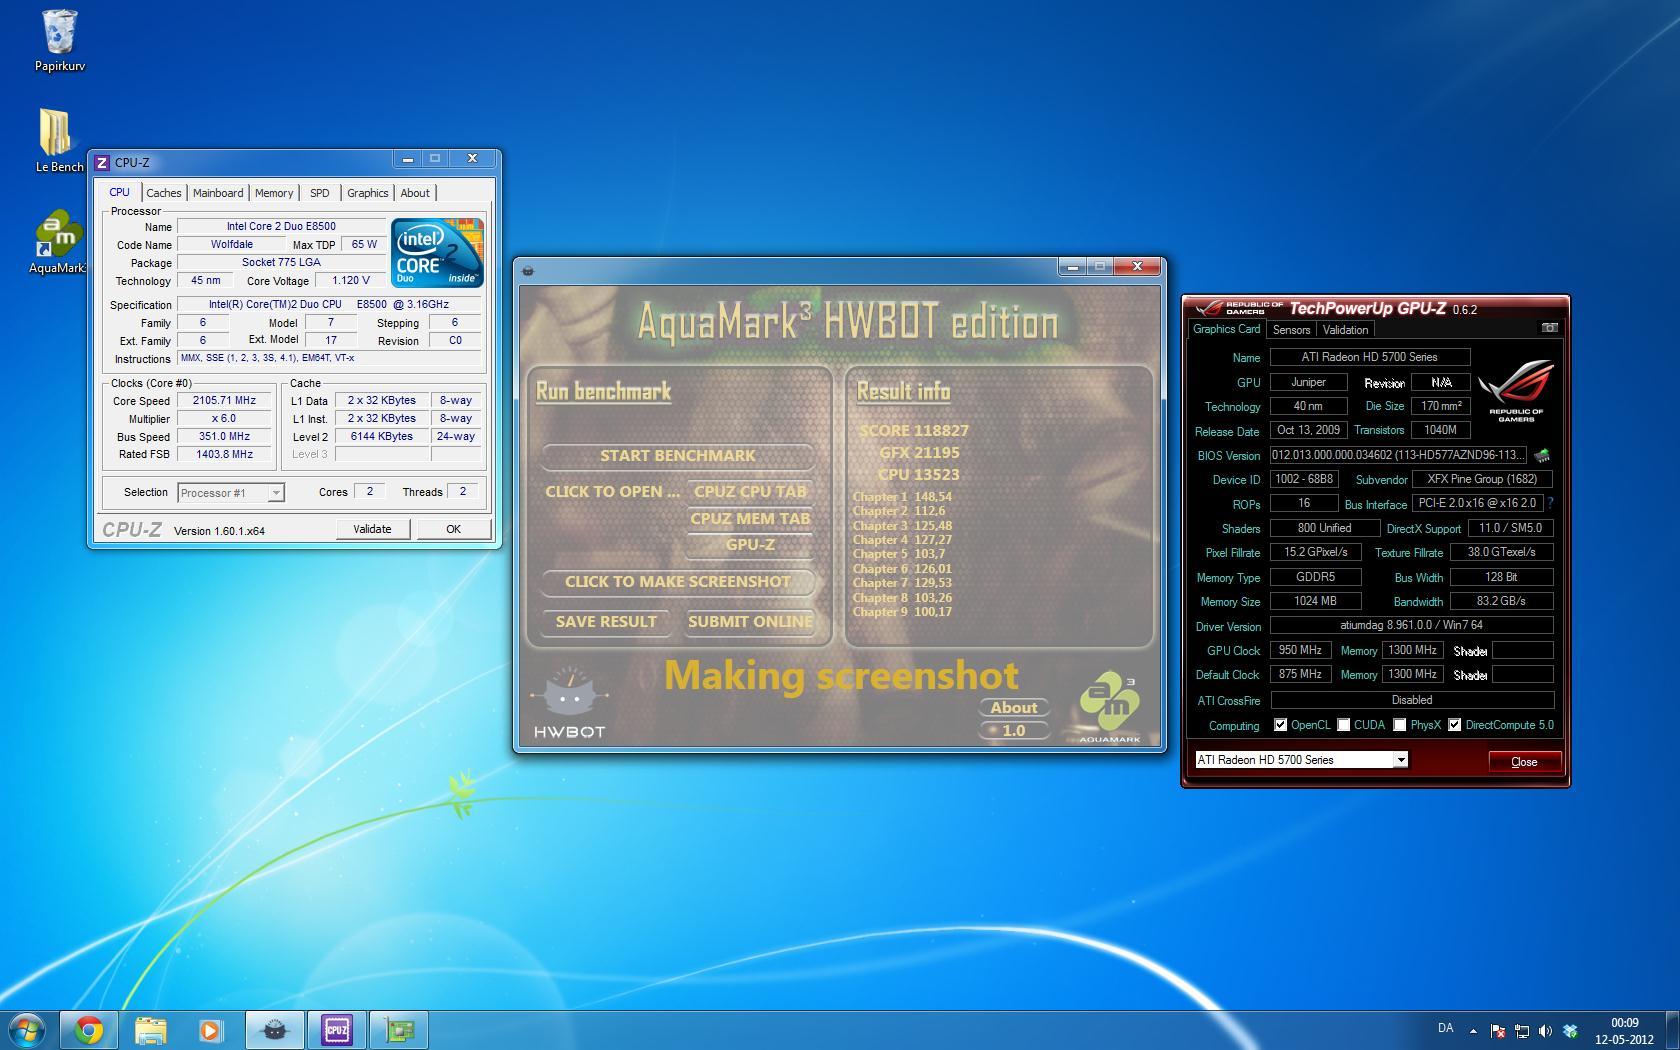Viewport: 1680px width, 1050px height.
Task: Click the Specification field in CPU-Z
Action: pyautogui.click(x=329, y=304)
